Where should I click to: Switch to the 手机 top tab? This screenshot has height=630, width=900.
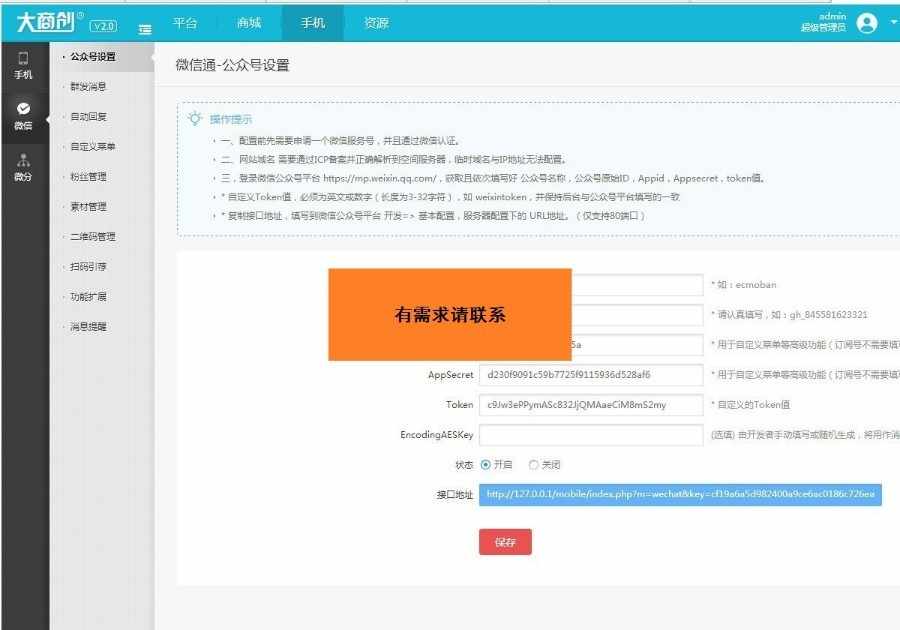(313, 23)
